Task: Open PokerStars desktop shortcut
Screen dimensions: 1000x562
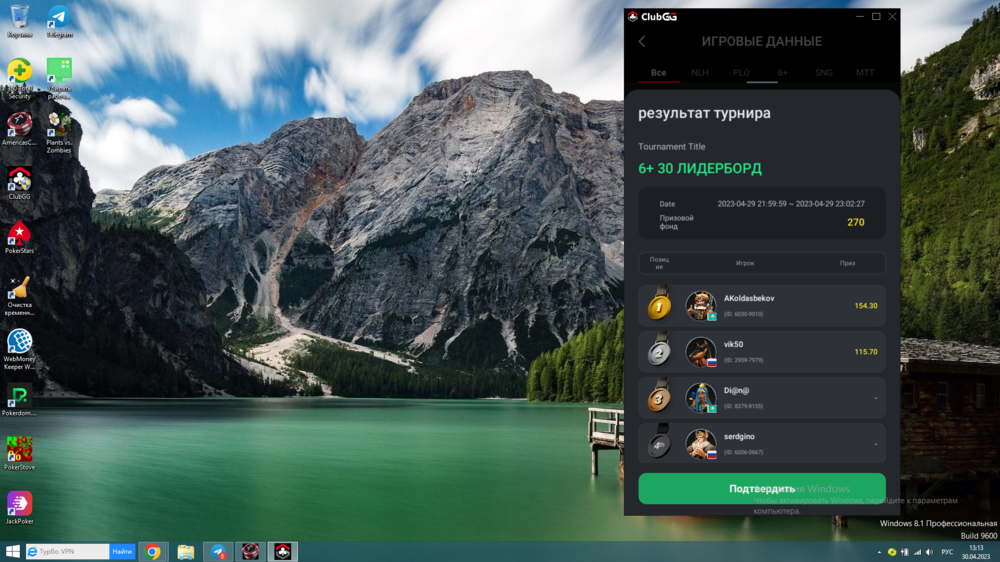Action: coord(19,235)
